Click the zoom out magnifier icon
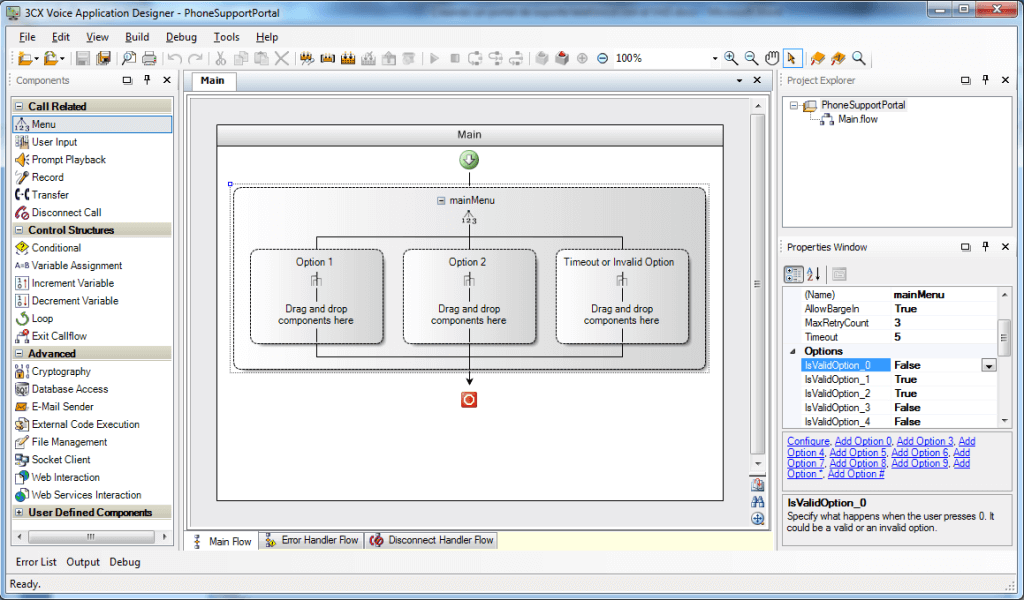This screenshot has width=1024, height=600. click(752, 58)
